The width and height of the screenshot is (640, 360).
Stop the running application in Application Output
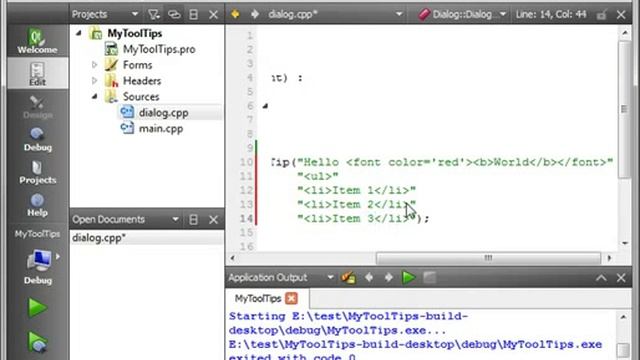coord(429,278)
